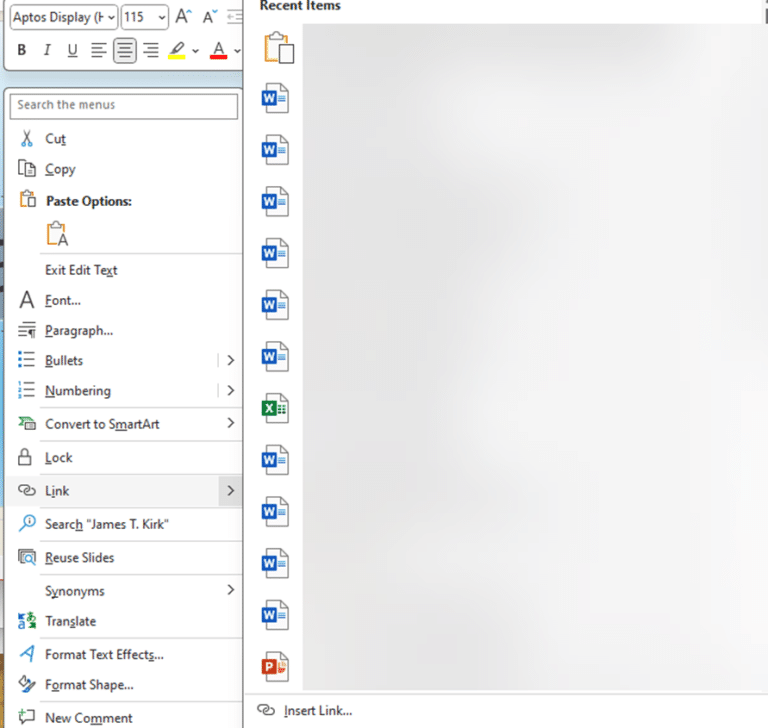768x728 pixels.
Task: Select the Excel file in Recent Items
Action: (275, 408)
